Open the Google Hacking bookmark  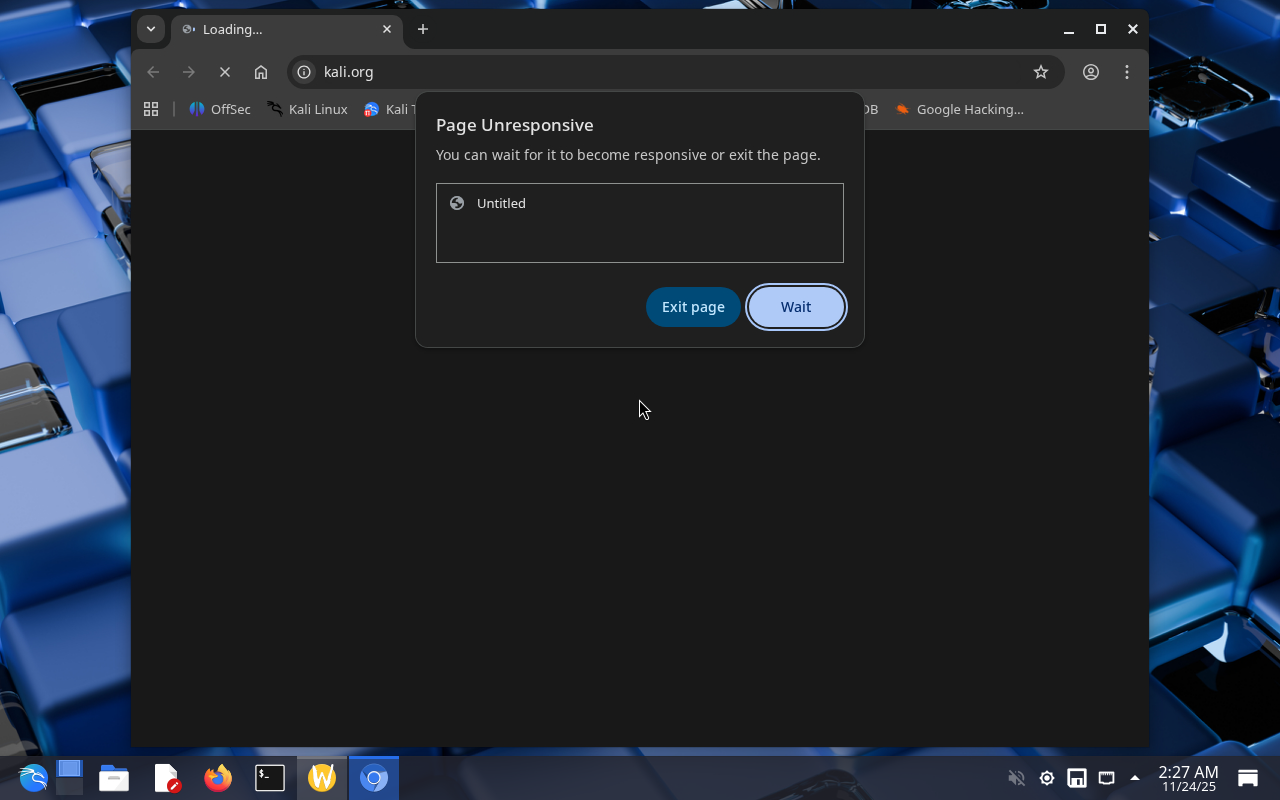click(959, 109)
